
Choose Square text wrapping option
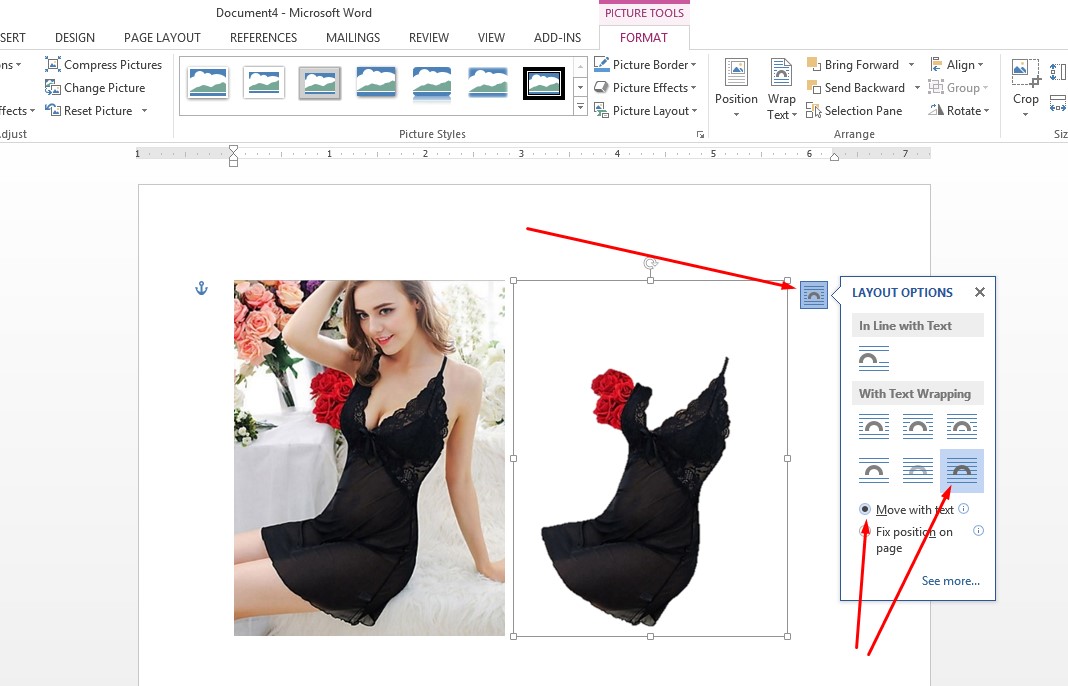point(874,426)
